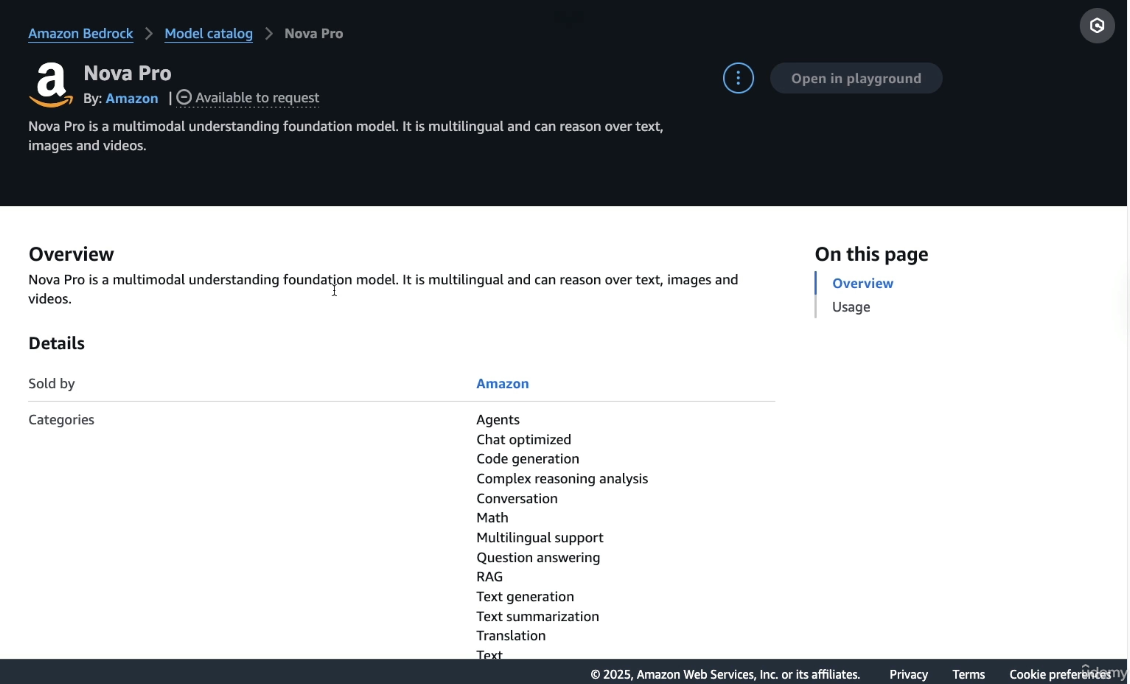1130x684 pixels.
Task: Click the breadcrumb chevron before Nova Pro
Action: point(269,33)
